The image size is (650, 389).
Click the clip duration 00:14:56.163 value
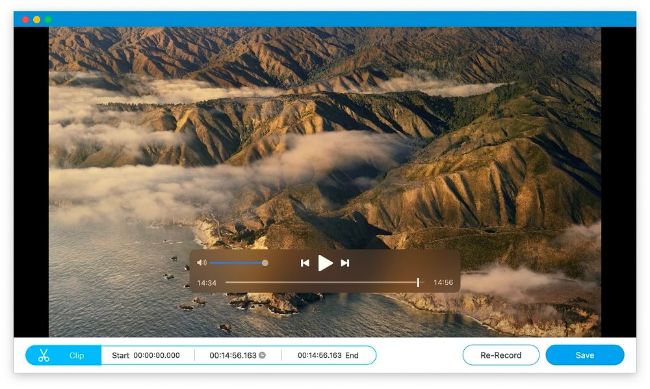tap(233, 355)
